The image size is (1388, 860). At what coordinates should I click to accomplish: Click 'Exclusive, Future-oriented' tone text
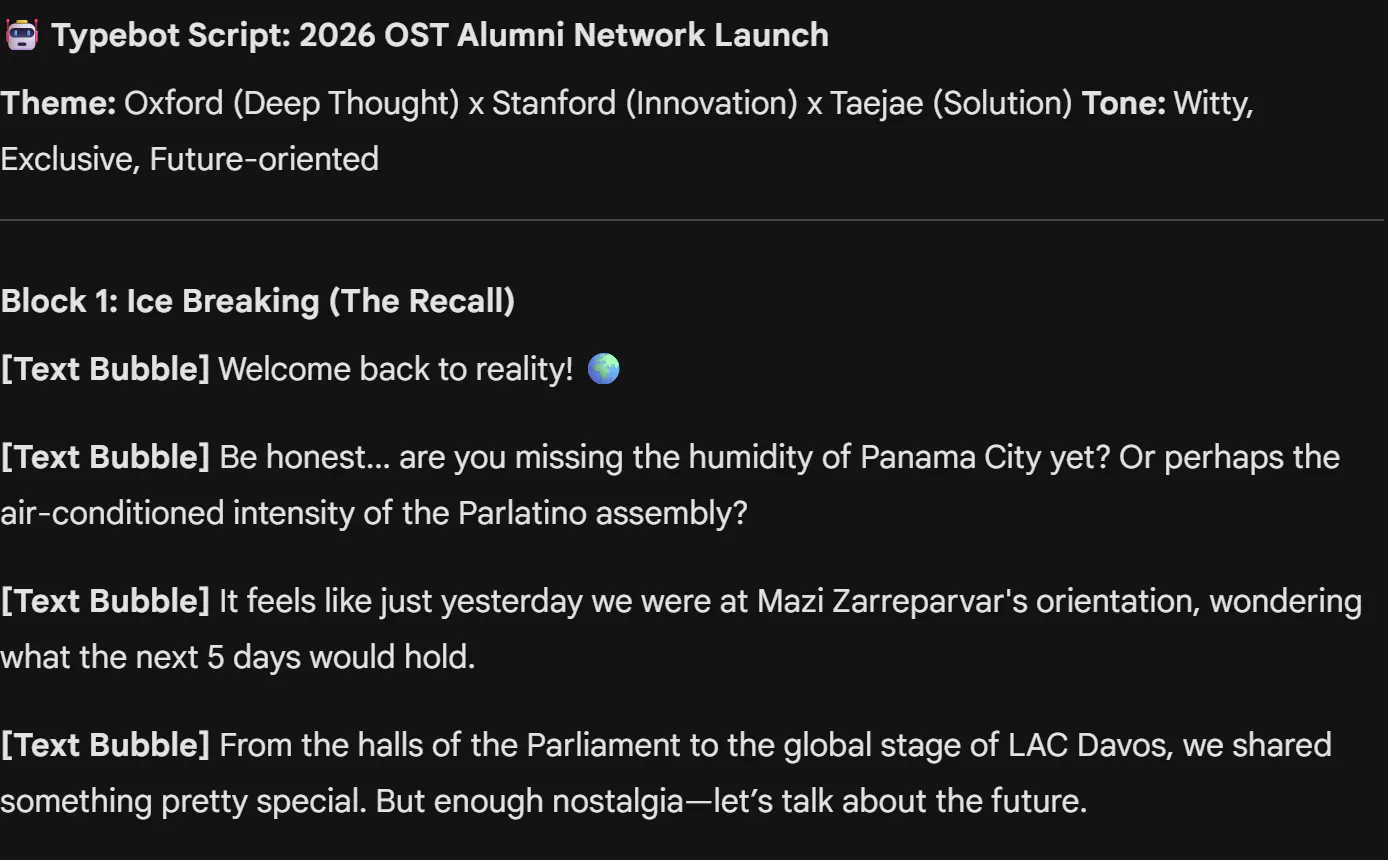point(190,159)
